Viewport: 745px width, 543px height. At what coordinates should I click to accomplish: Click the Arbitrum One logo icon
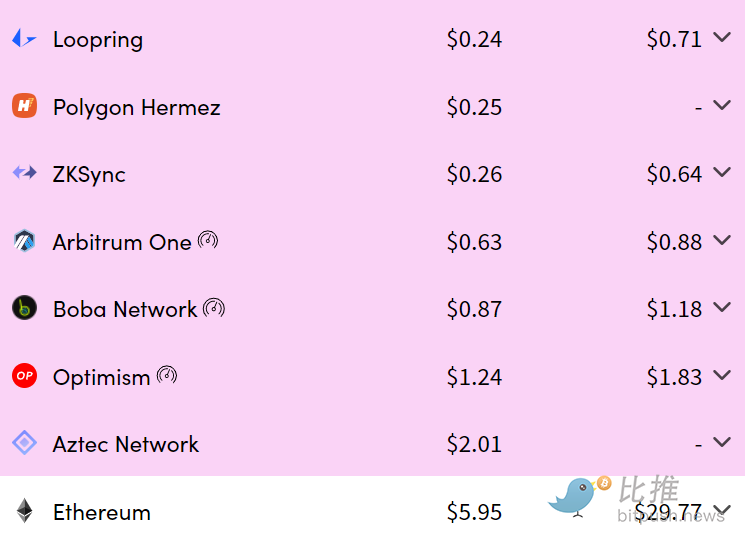24,241
